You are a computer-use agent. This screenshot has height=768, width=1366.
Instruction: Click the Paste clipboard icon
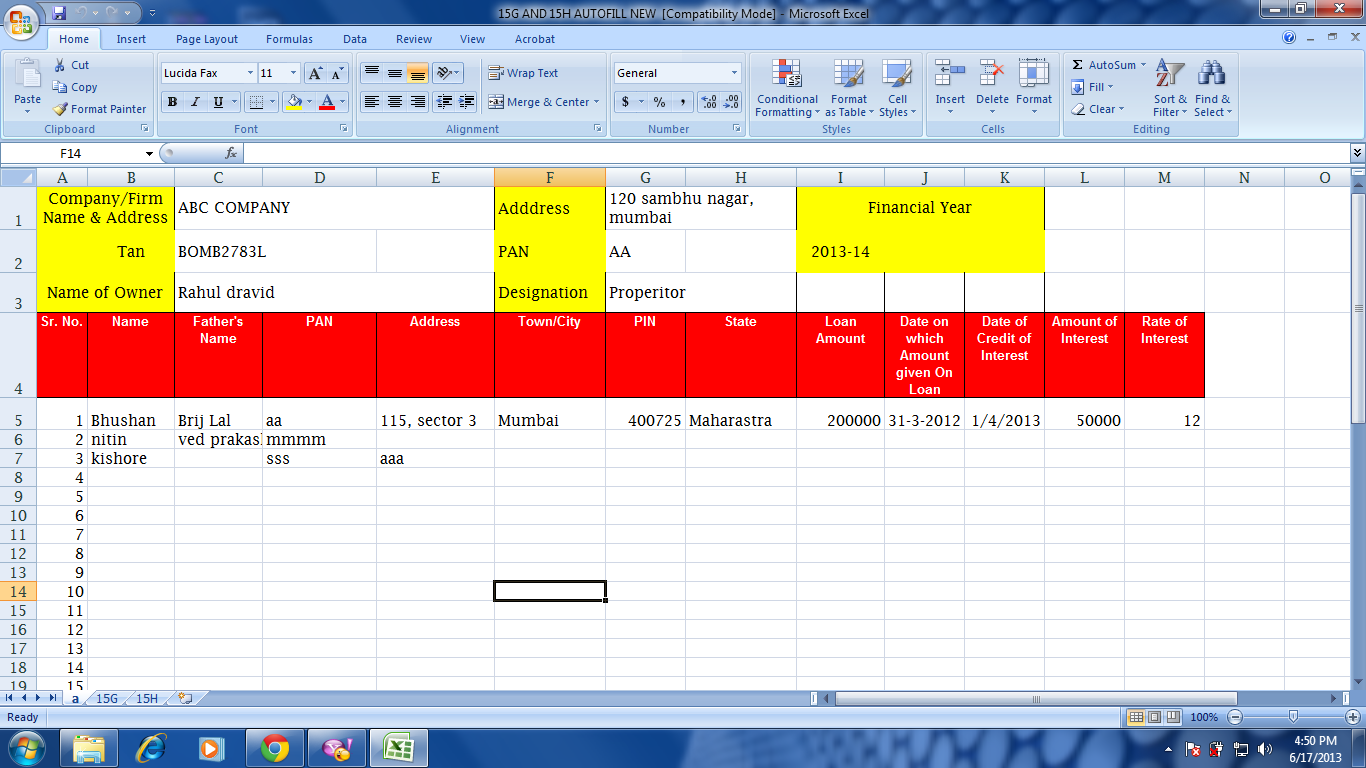(27, 76)
